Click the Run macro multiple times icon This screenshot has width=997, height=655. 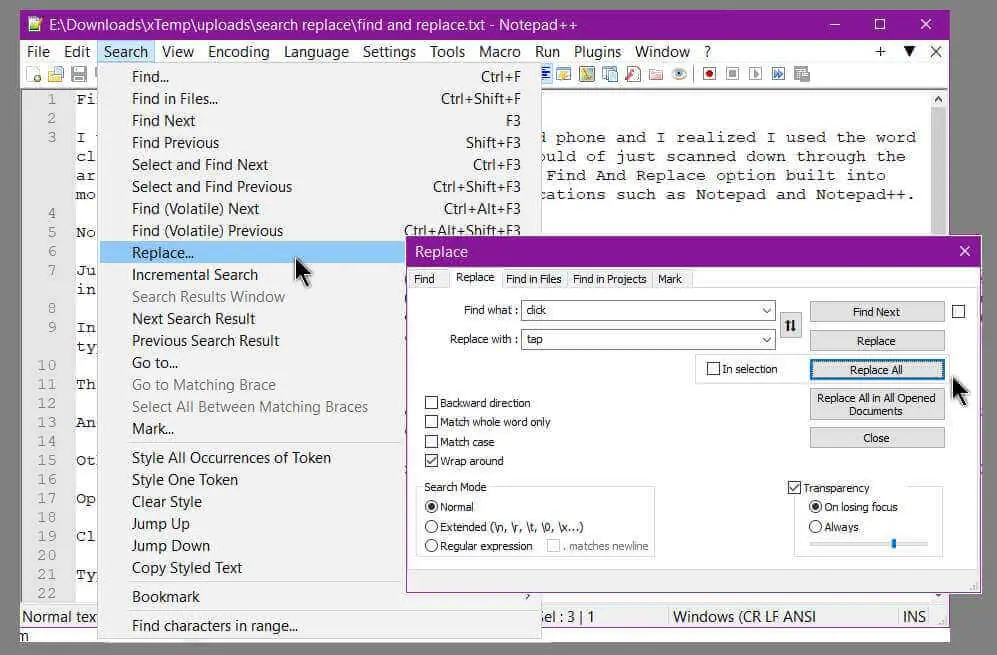(x=778, y=74)
